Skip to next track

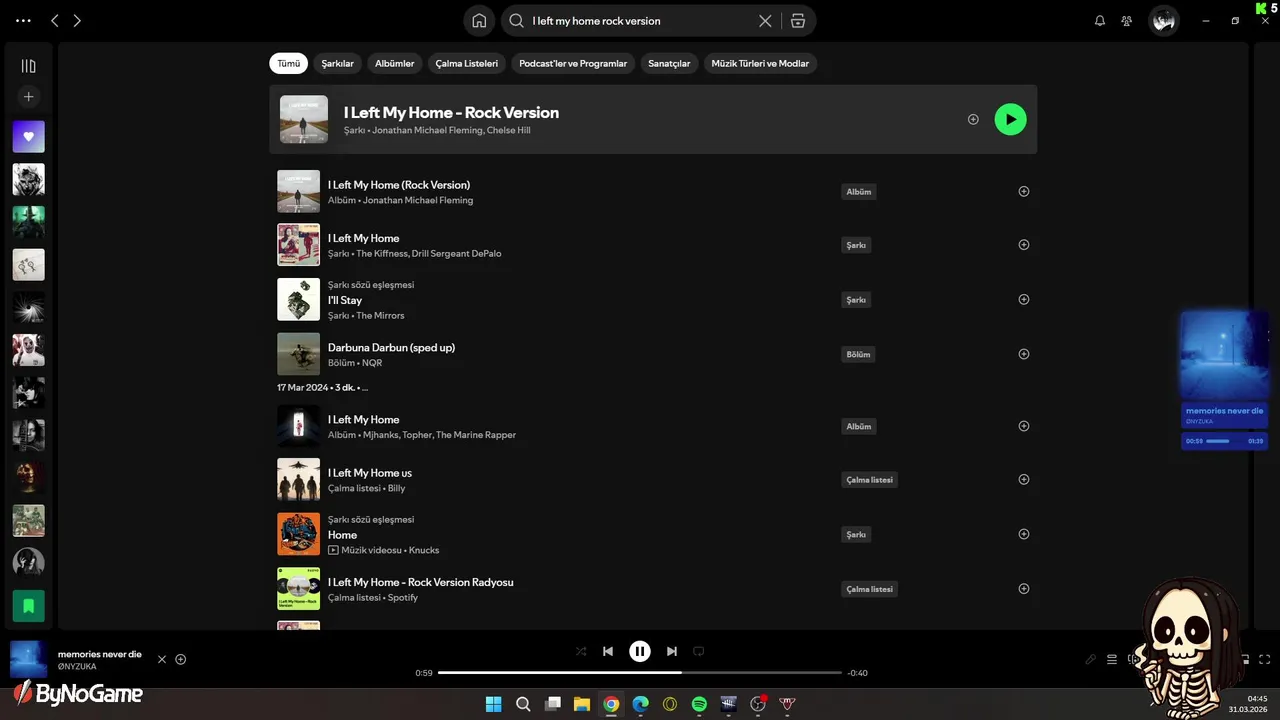pyautogui.click(x=672, y=651)
